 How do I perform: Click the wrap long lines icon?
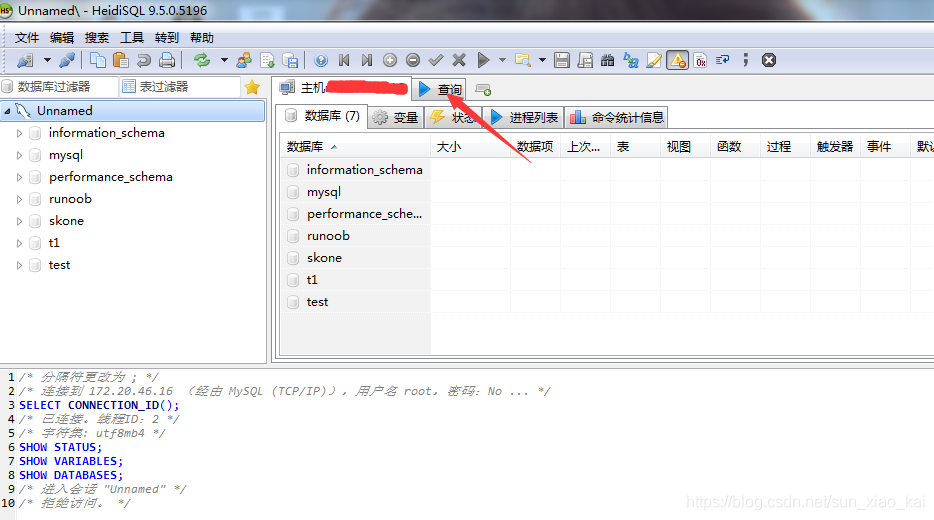(723, 60)
